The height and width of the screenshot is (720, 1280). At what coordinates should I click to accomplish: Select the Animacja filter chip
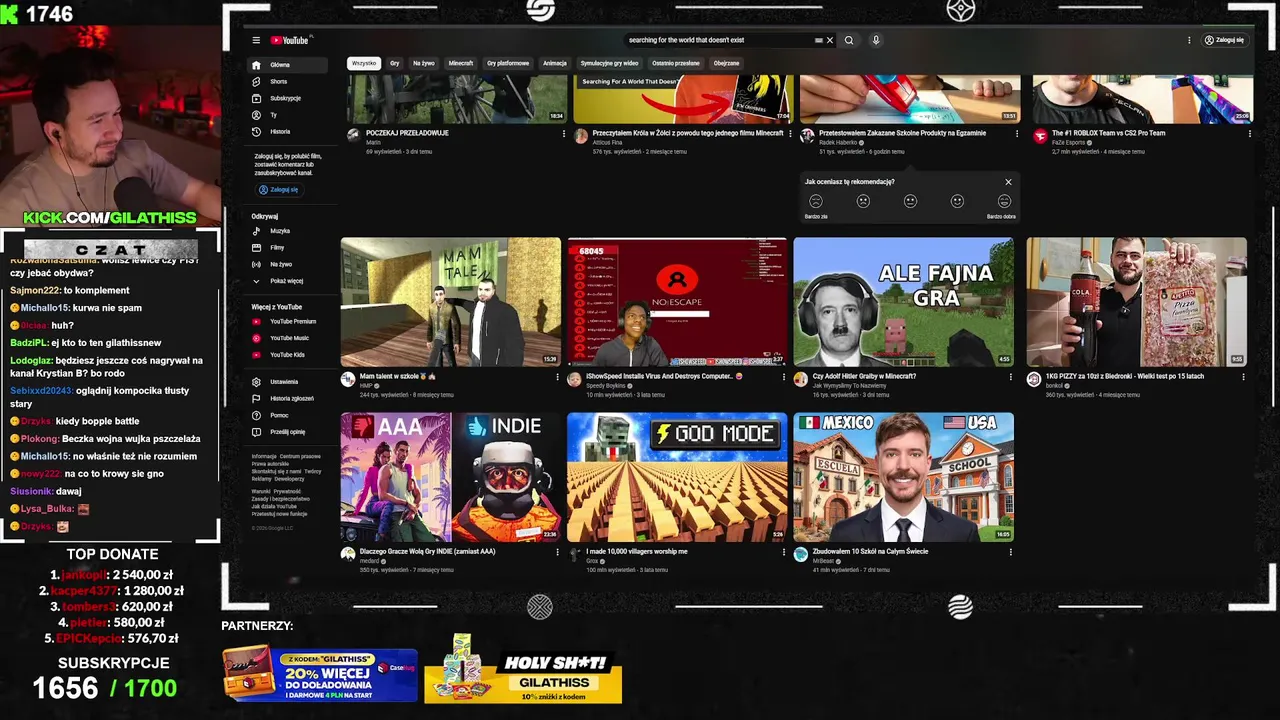point(555,63)
